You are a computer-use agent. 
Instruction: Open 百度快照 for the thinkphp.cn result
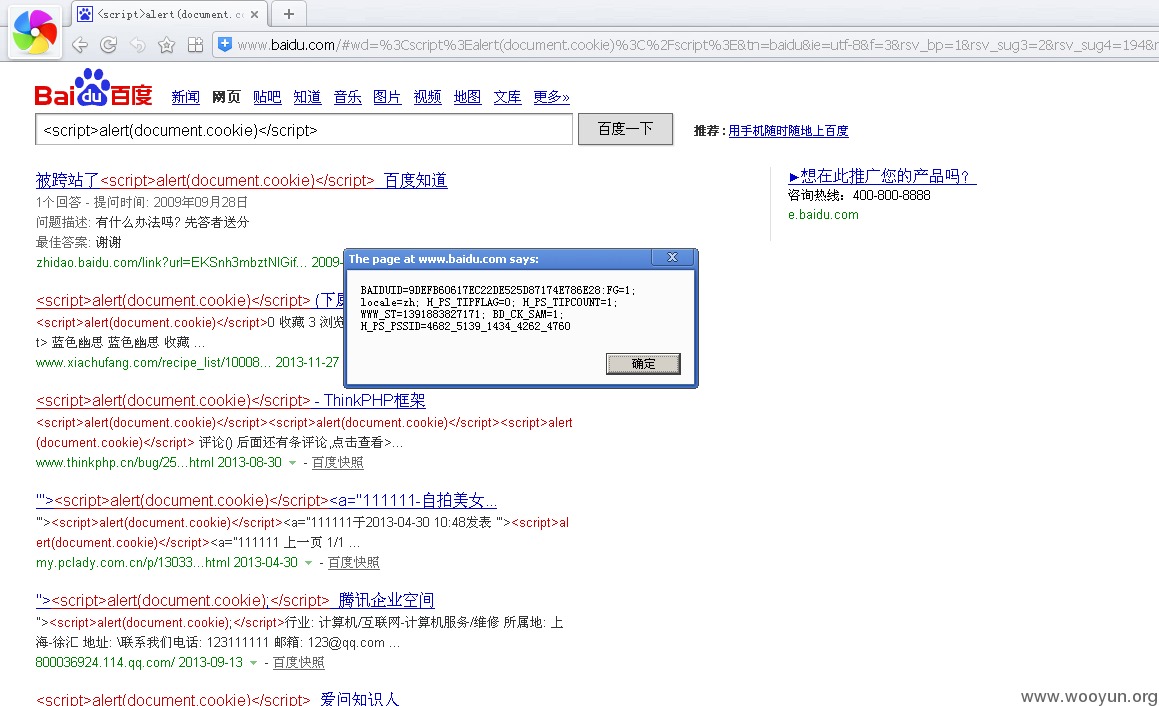pos(338,463)
